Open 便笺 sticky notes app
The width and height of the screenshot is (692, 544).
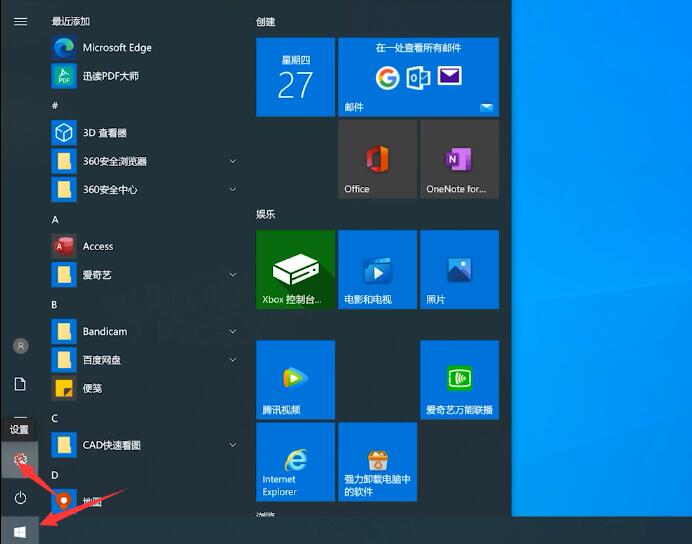pos(144,388)
